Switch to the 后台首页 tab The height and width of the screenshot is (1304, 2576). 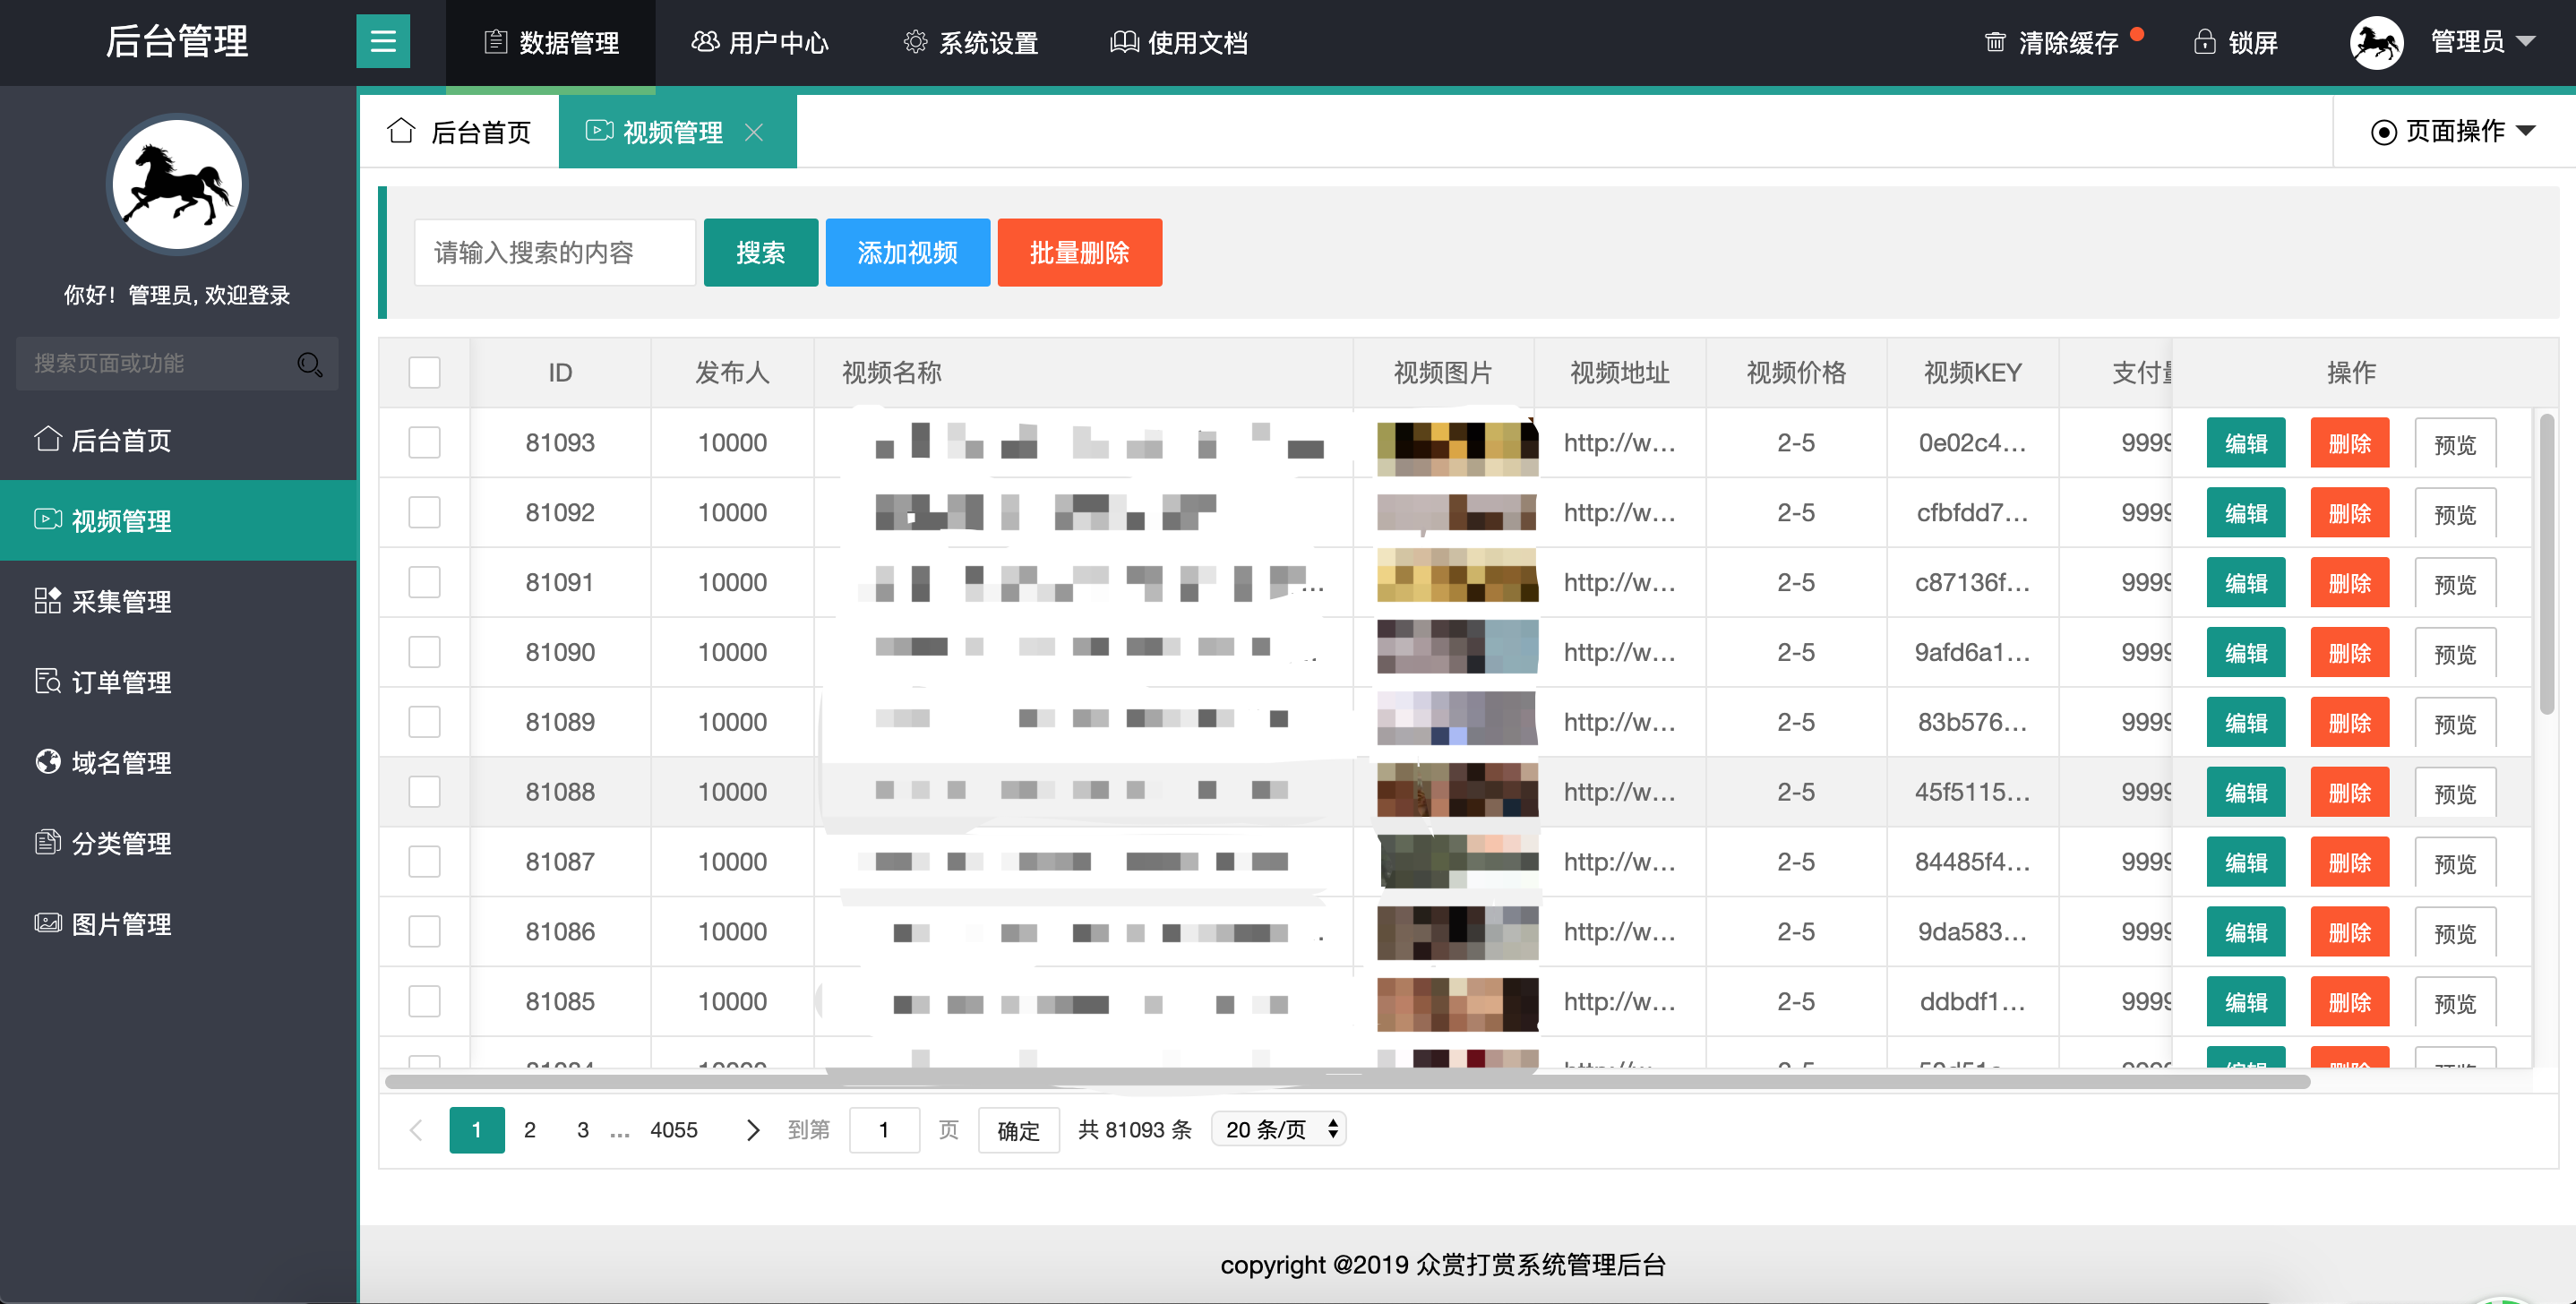coord(459,132)
